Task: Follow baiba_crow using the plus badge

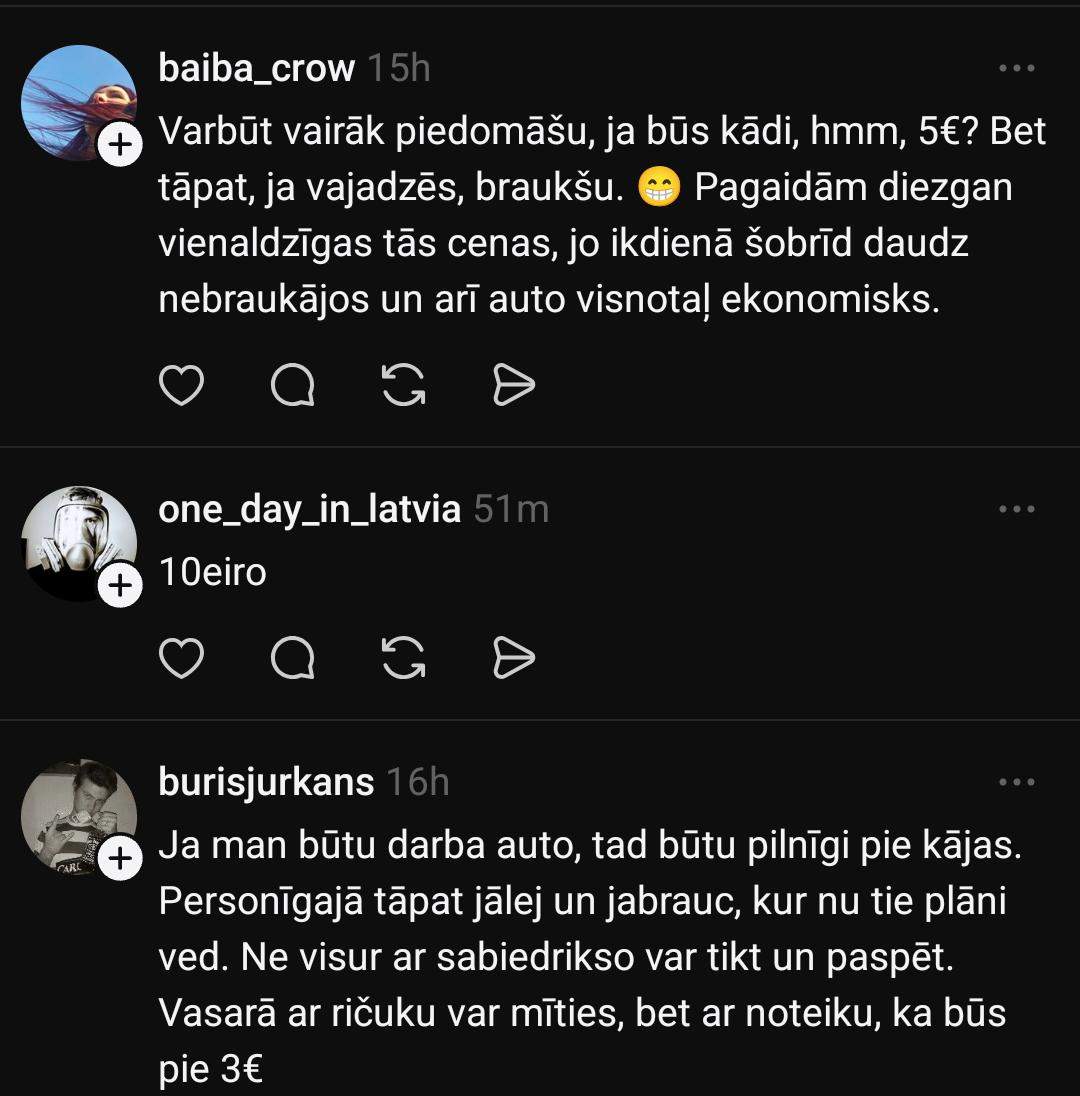Action: tap(120, 146)
